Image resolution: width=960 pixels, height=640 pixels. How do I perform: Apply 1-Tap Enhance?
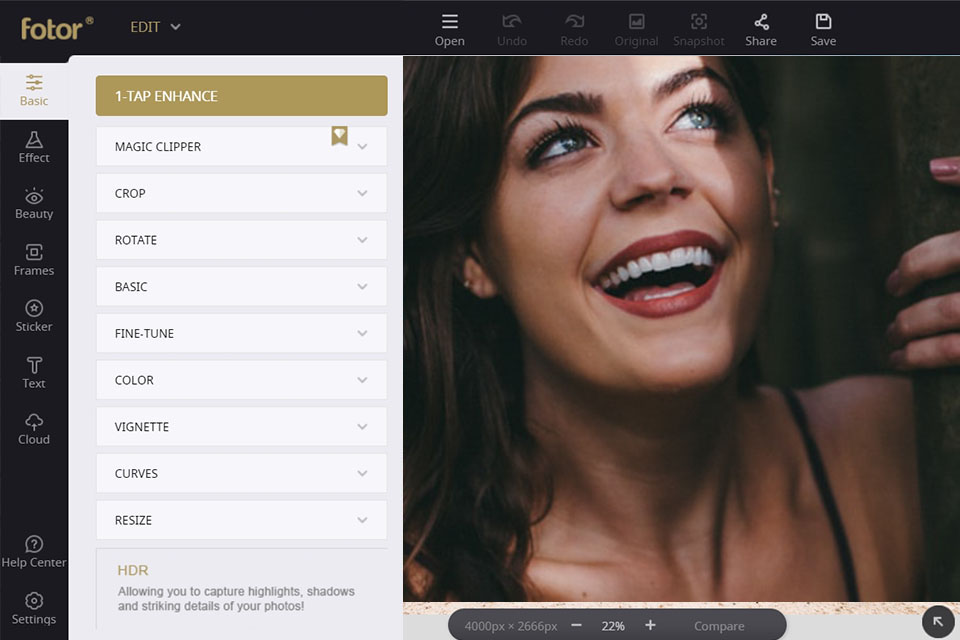[x=240, y=96]
